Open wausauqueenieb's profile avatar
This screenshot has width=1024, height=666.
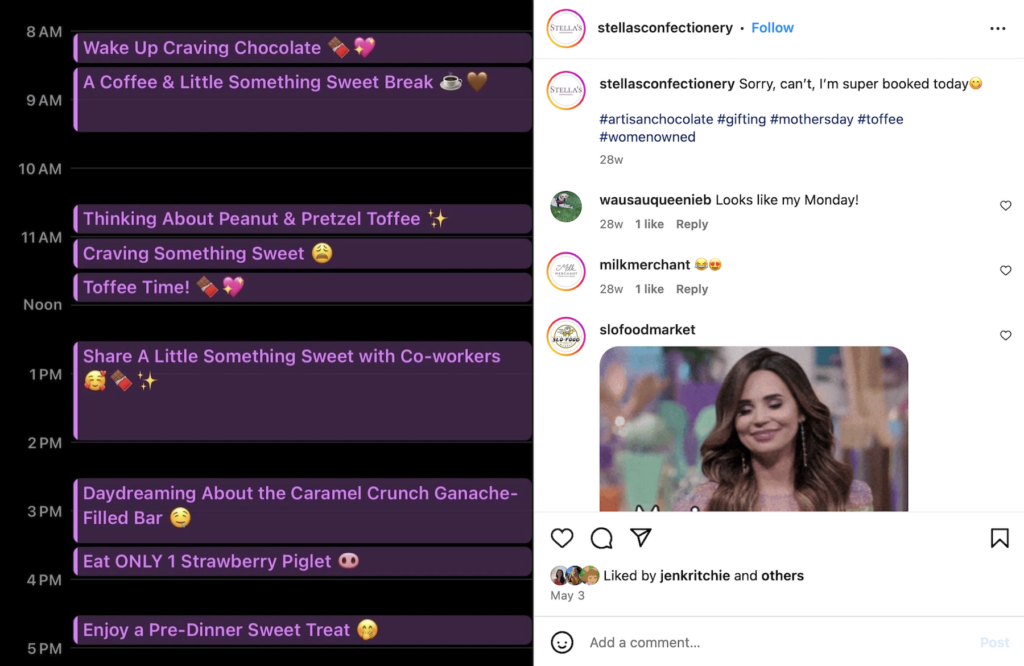point(566,207)
